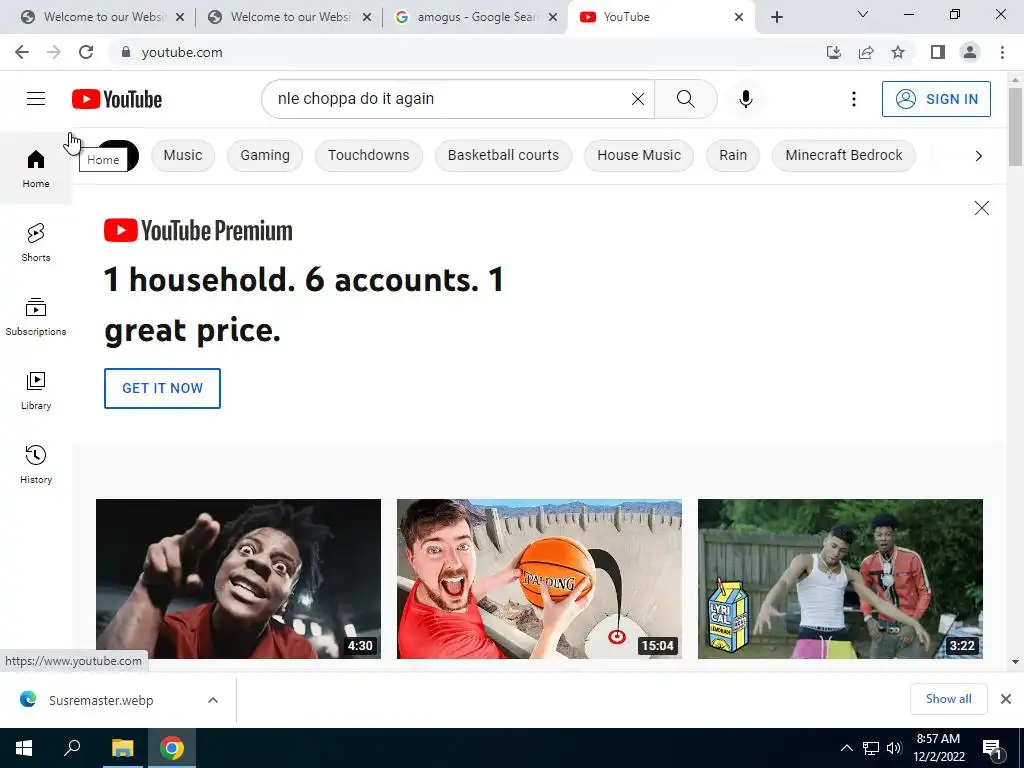Viewport: 1024px width, 768px height.
Task: Open the network icon in the tray
Action: click(871, 748)
